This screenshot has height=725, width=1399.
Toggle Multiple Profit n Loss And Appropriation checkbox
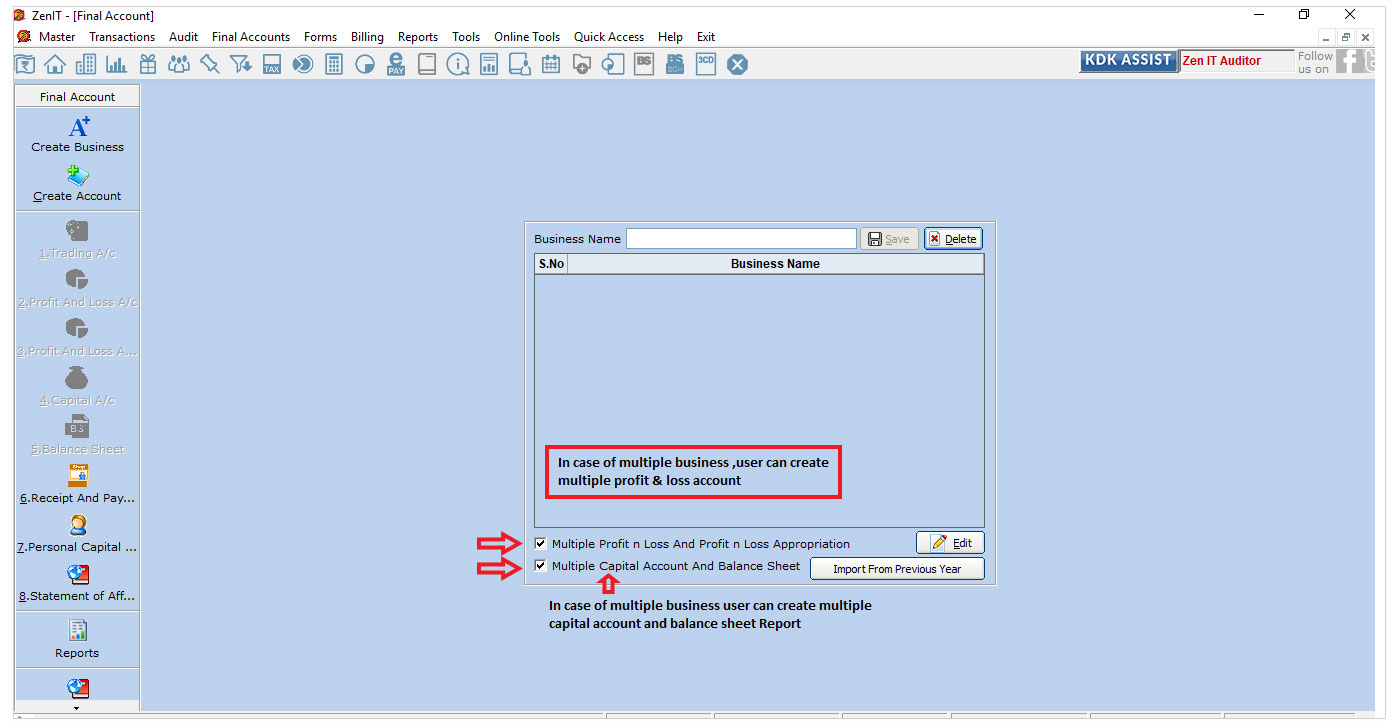pyautogui.click(x=541, y=544)
